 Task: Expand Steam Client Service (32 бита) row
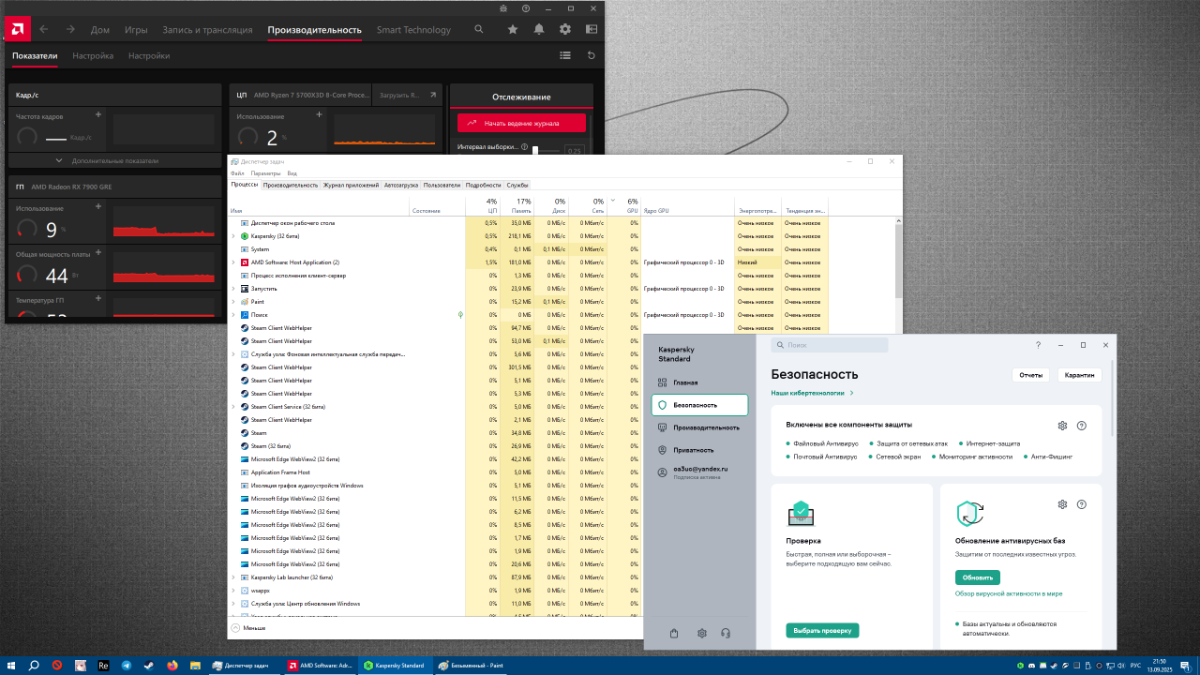(x=234, y=407)
